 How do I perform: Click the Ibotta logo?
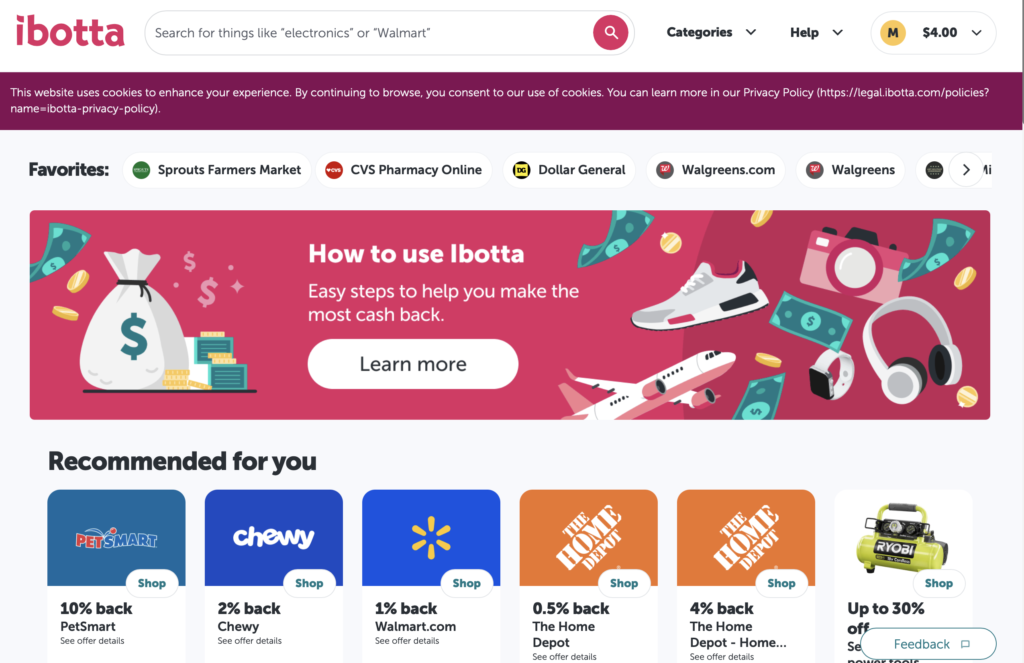70,31
